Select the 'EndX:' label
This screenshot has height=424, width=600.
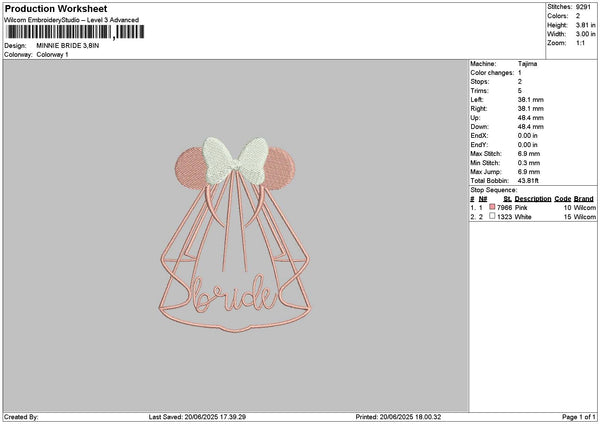tap(479, 136)
